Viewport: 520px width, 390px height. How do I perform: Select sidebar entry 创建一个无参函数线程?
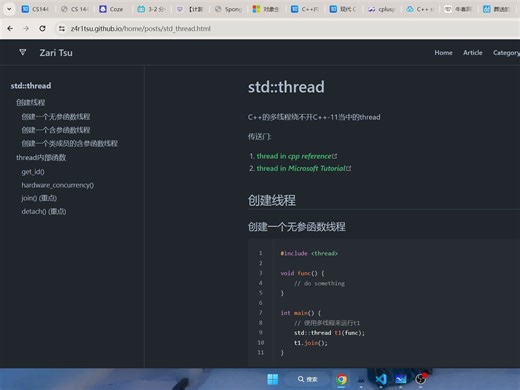click(x=56, y=116)
